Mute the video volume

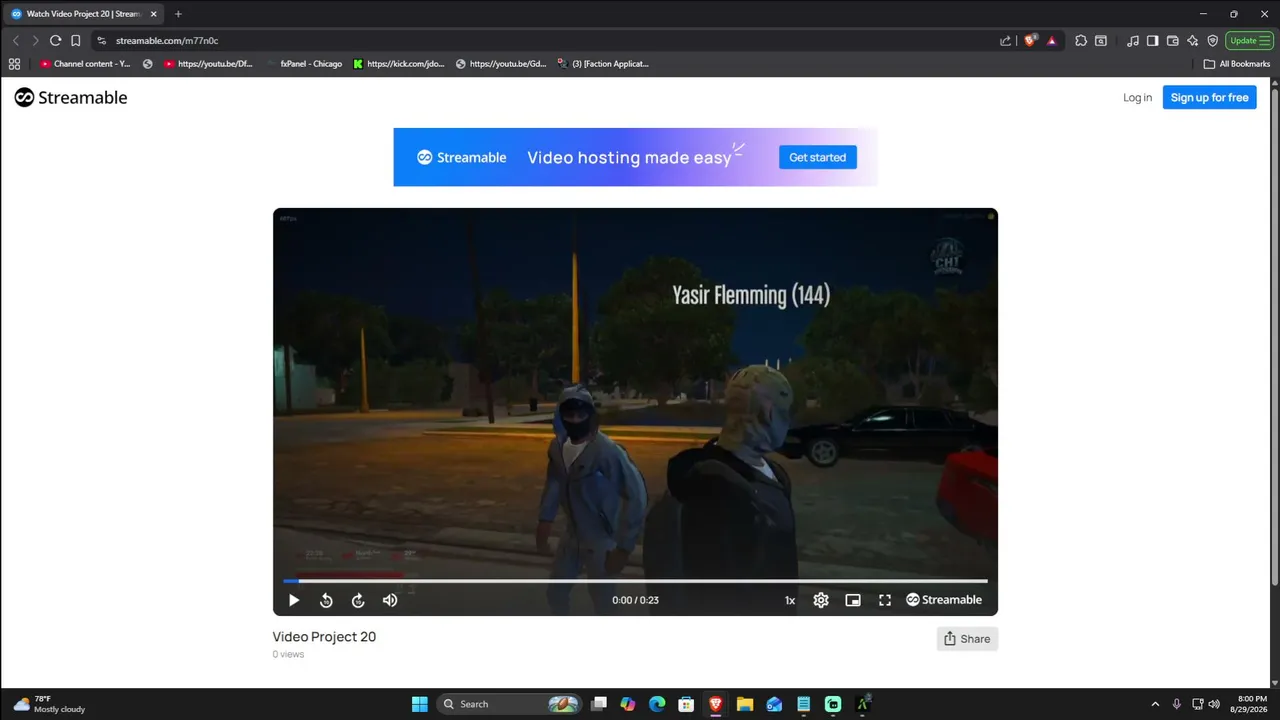click(x=390, y=600)
